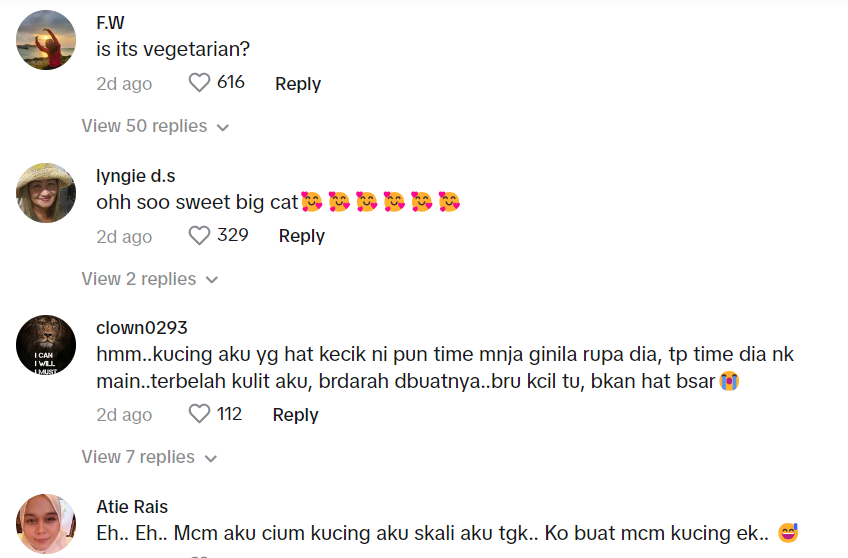
Task: Visit F.W username profile link
Action: pos(110,23)
